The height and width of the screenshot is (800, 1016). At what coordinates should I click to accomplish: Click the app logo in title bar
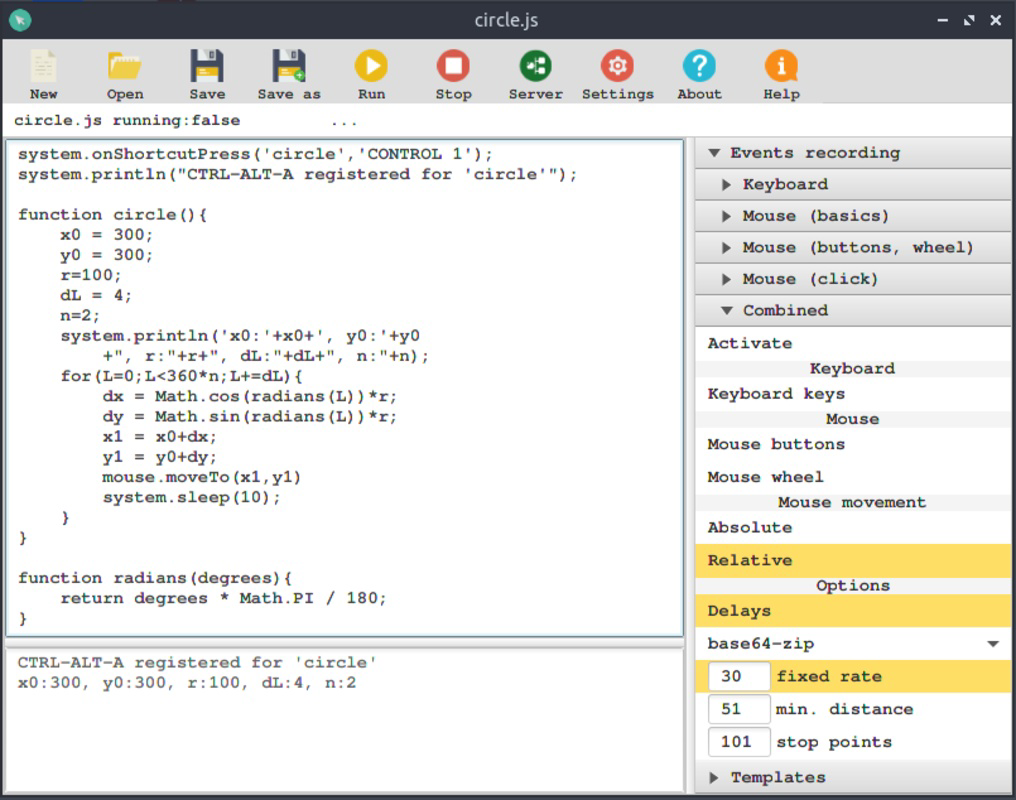[20, 20]
